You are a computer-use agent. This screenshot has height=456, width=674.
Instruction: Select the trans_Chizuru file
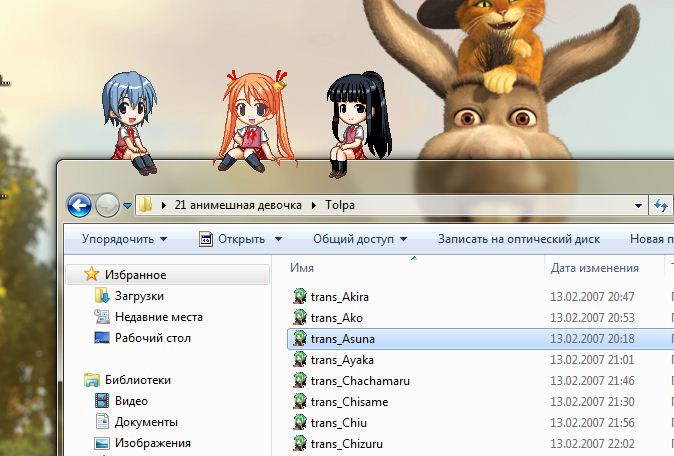coord(346,444)
